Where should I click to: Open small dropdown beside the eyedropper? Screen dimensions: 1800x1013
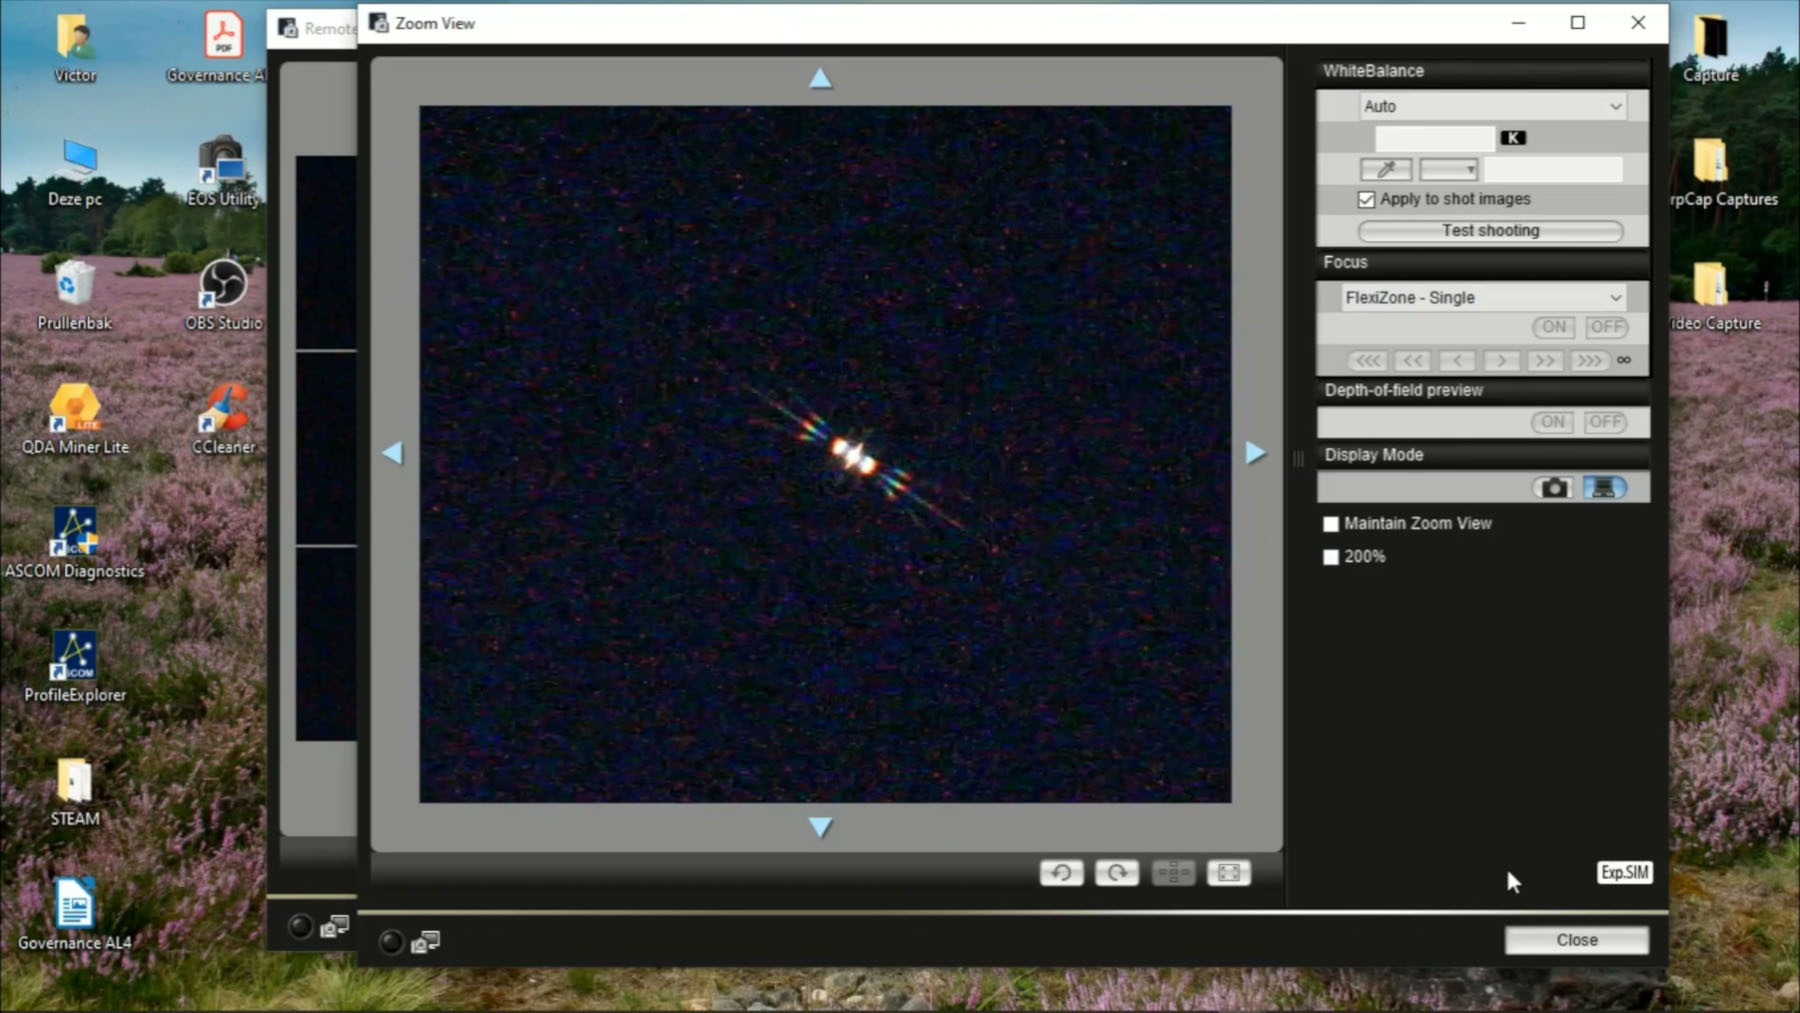pyautogui.click(x=1448, y=170)
